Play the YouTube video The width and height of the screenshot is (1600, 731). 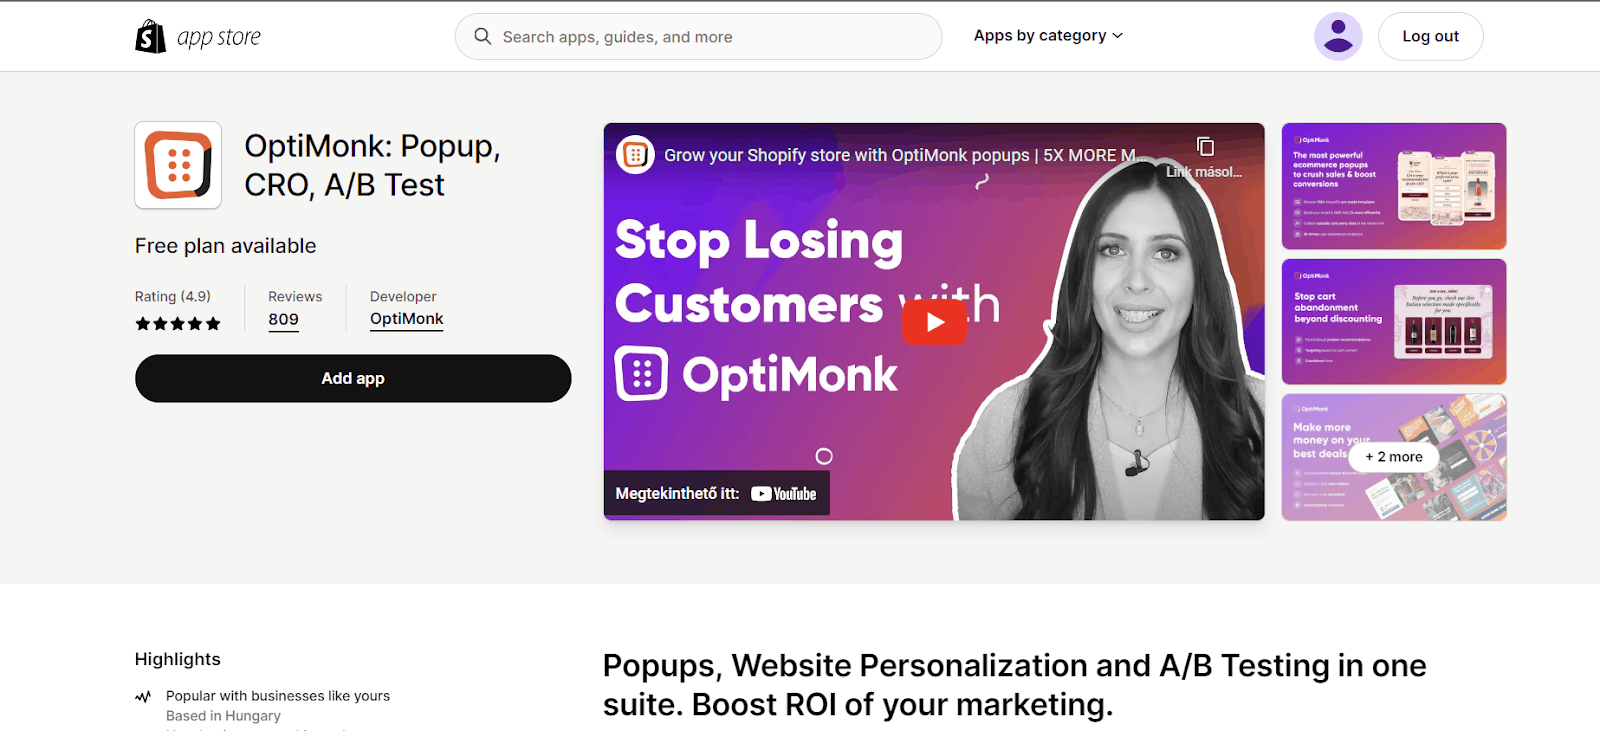click(x=934, y=322)
